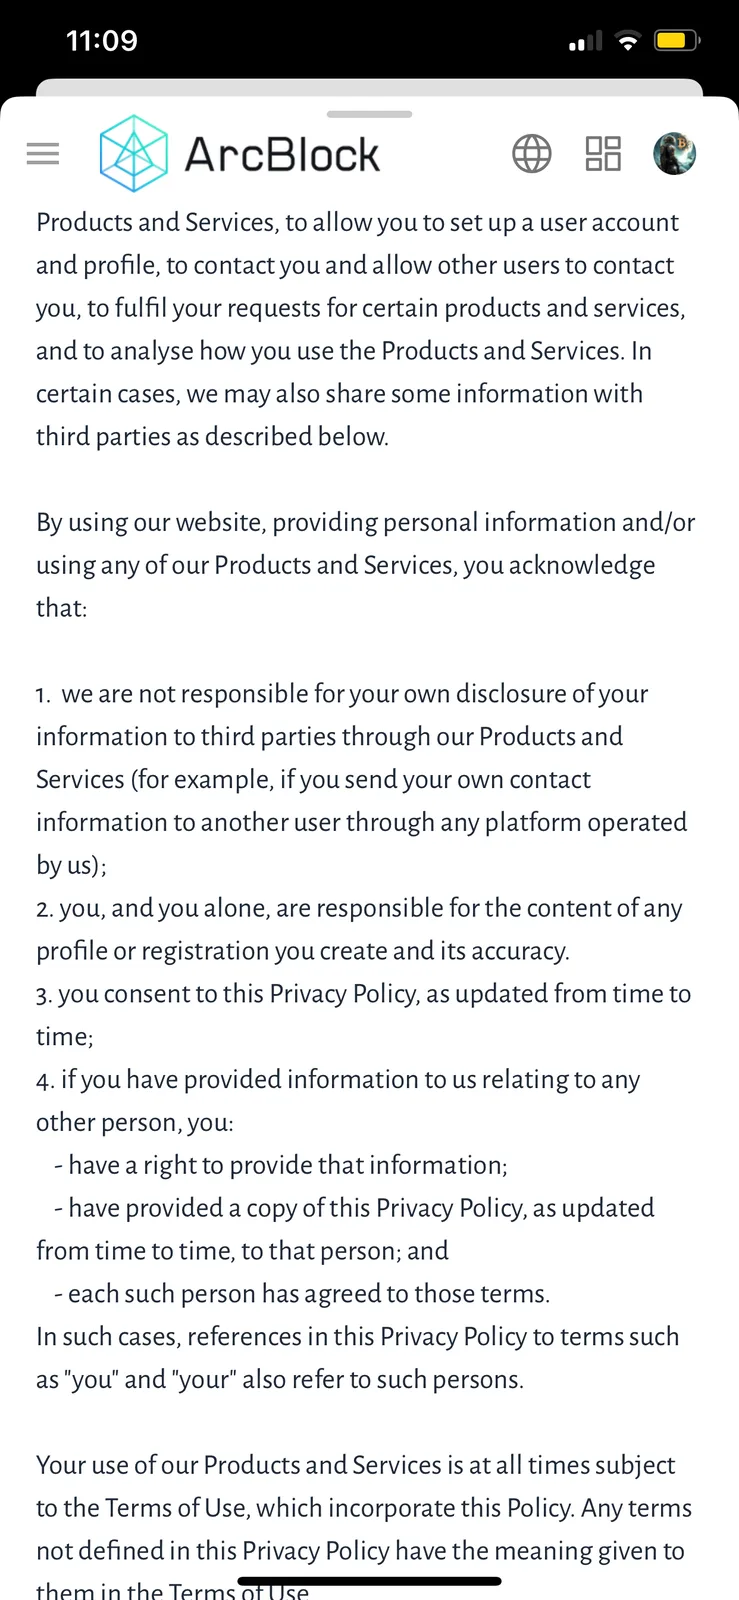
Task: Select list item 1 about third-party disclosure
Action: pos(362,779)
